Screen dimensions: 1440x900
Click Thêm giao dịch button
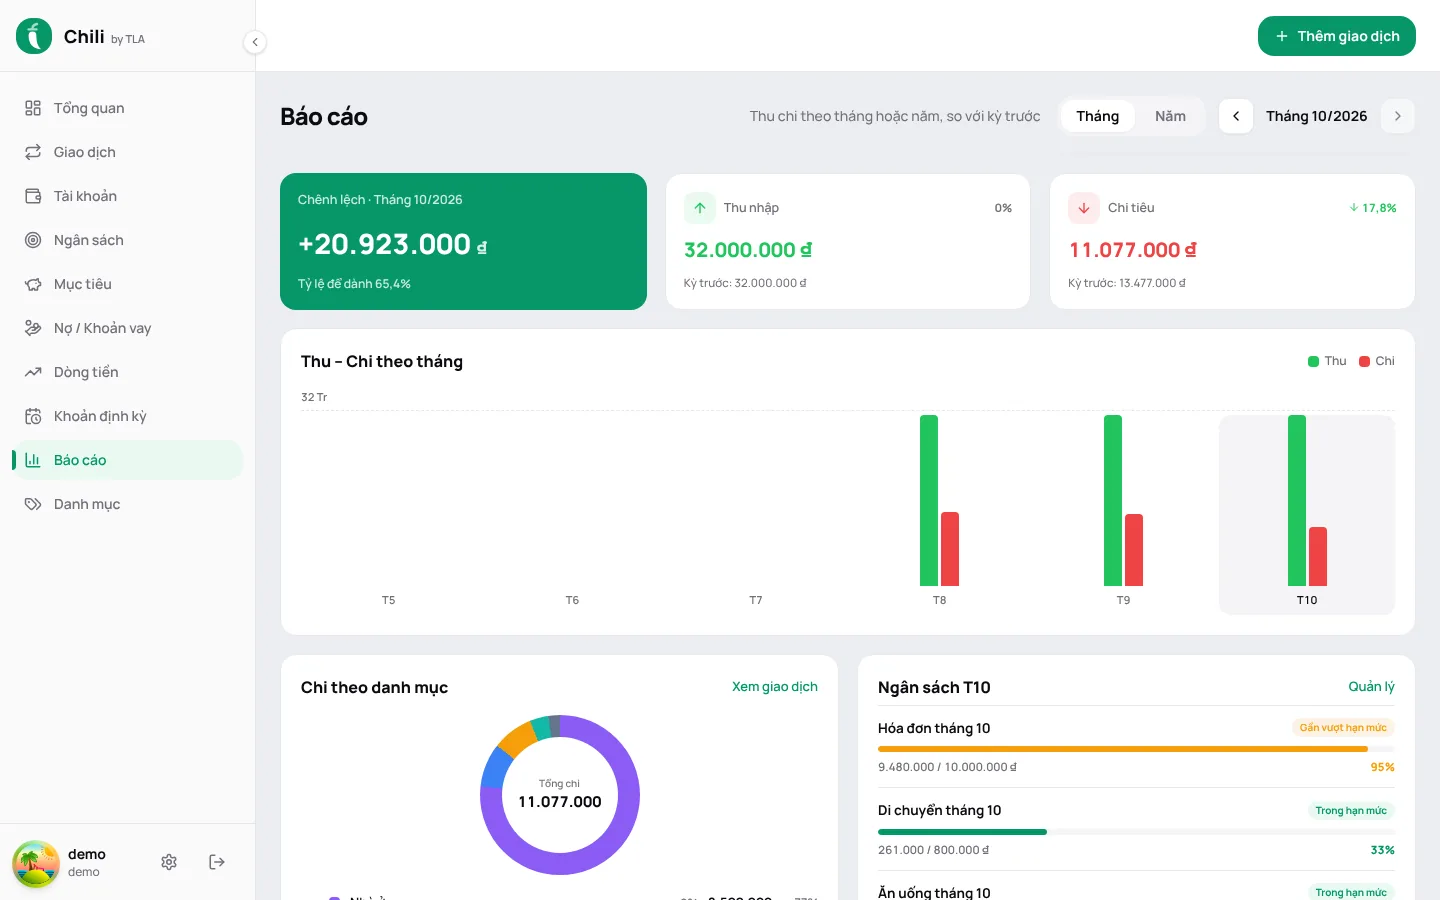click(x=1337, y=36)
